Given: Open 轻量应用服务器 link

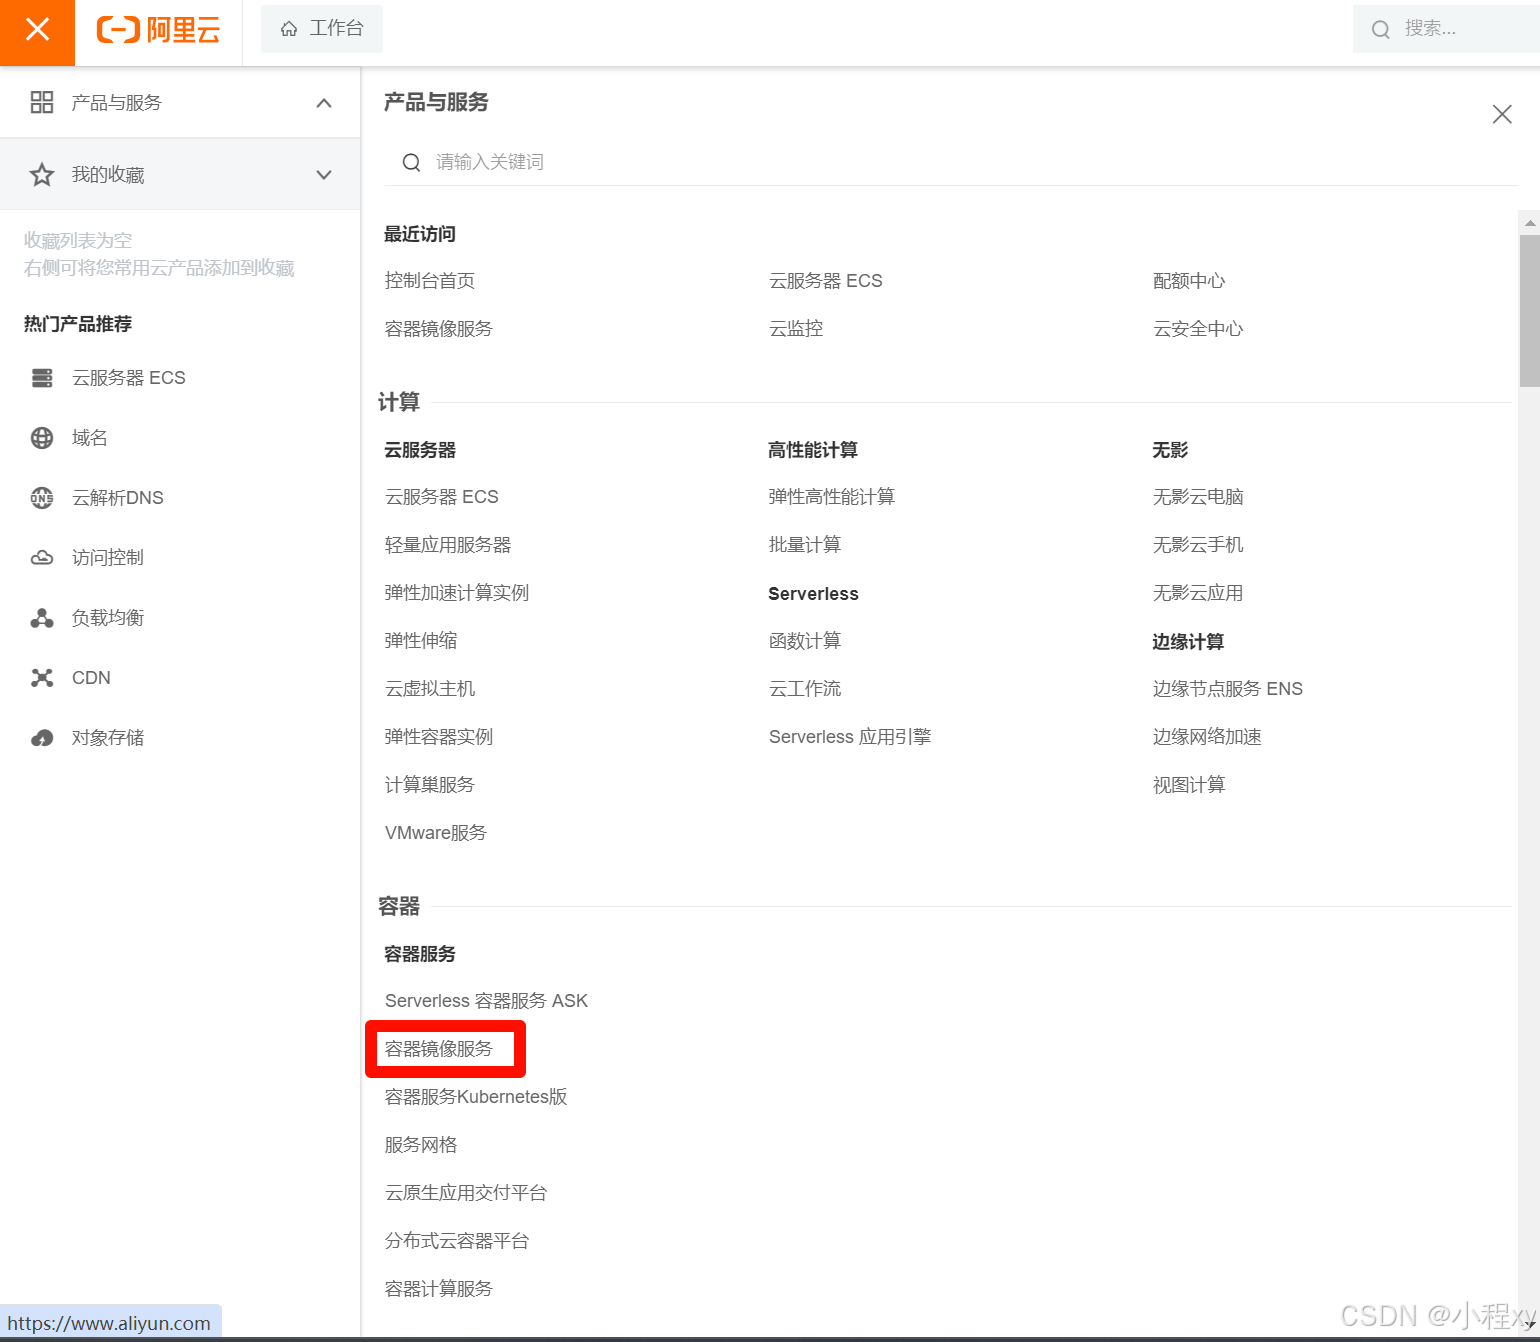Looking at the screenshot, I should tap(448, 545).
